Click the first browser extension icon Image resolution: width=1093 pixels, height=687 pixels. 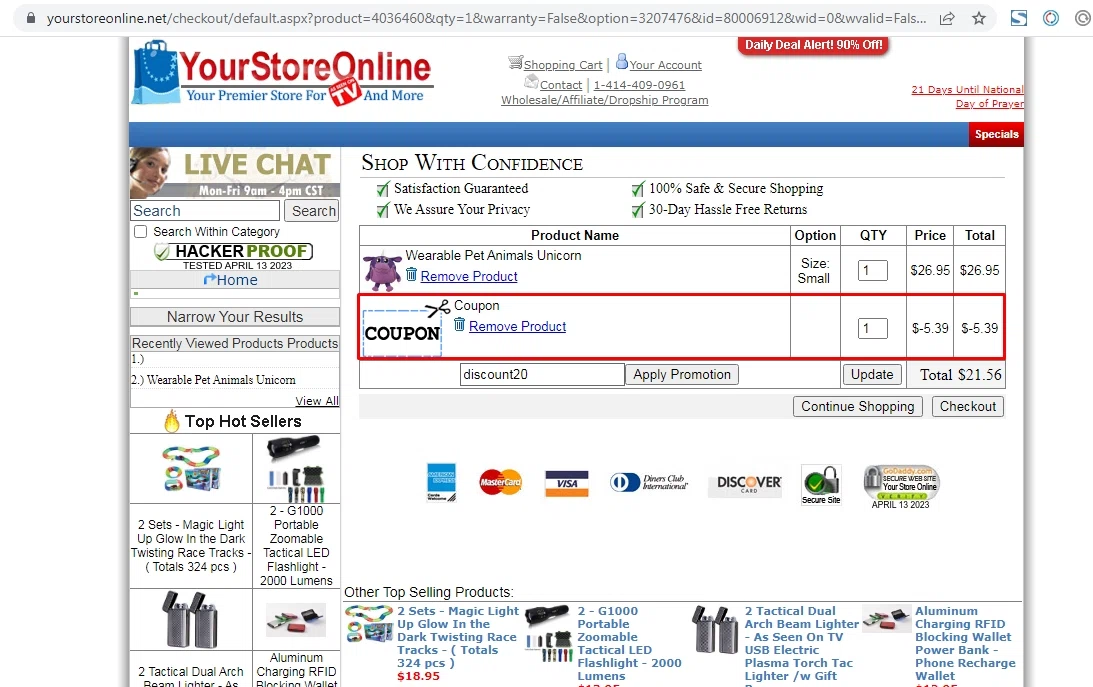click(x=1018, y=19)
